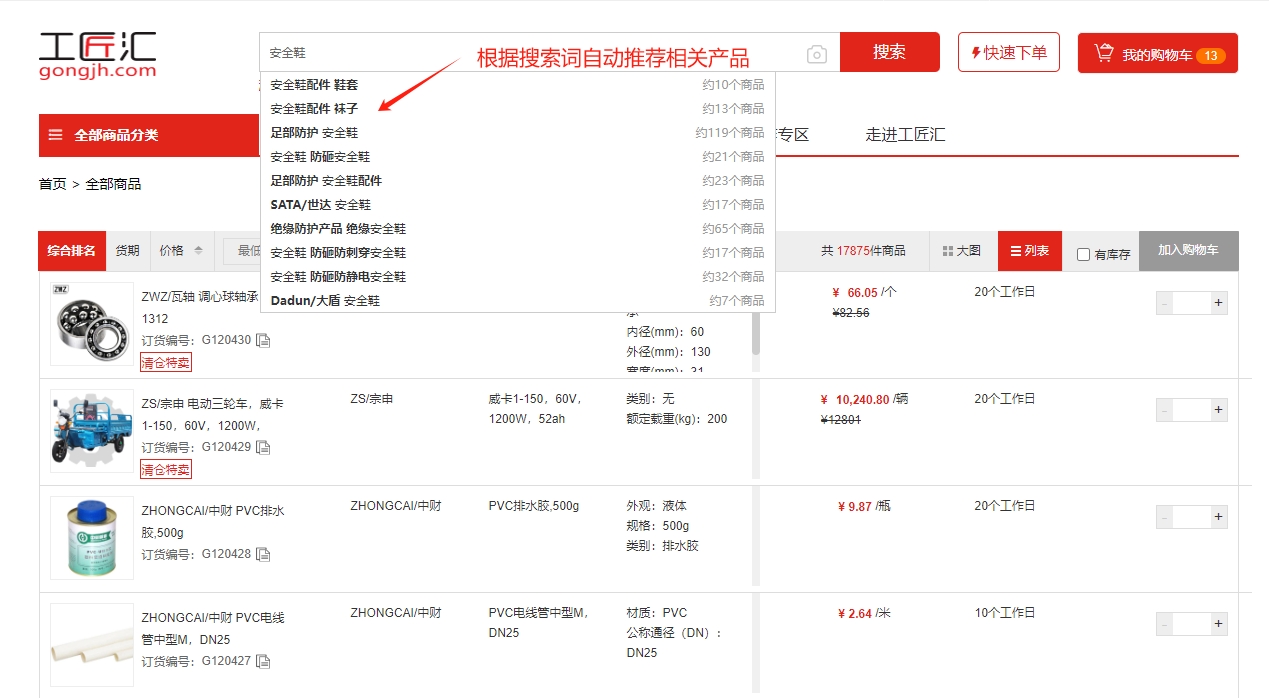Click quantity field in PVC电线管 row

1192,624
